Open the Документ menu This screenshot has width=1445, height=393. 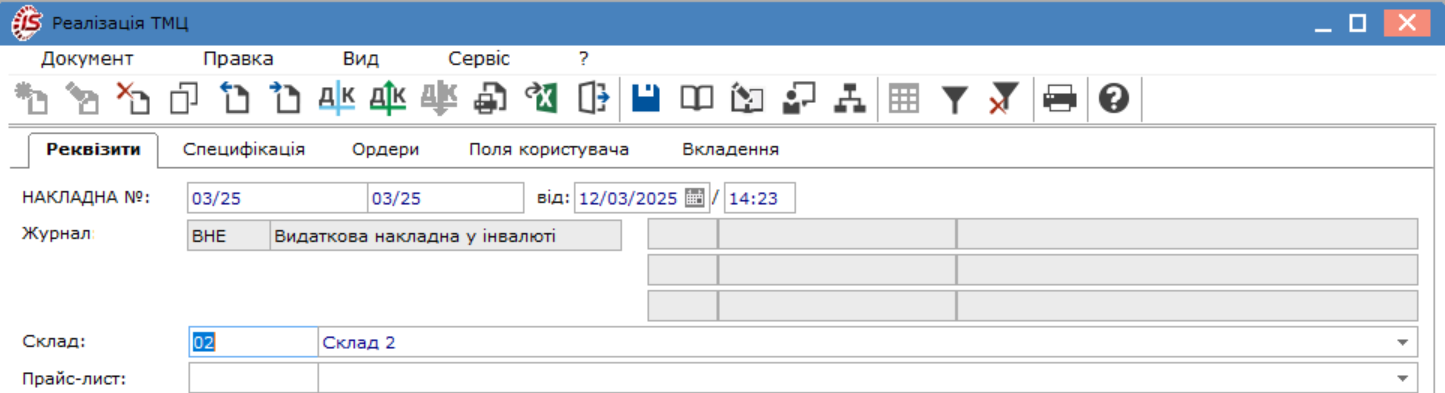87,59
